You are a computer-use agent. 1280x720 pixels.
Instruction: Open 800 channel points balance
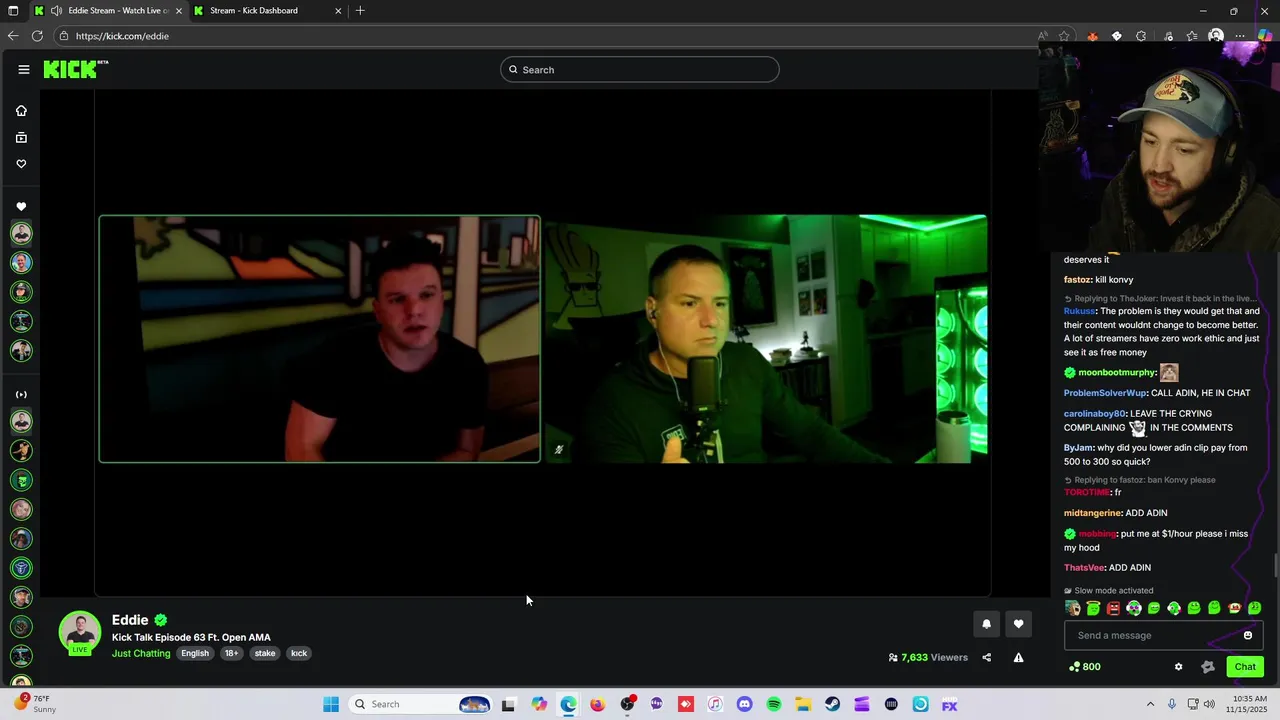(1085, 667)
